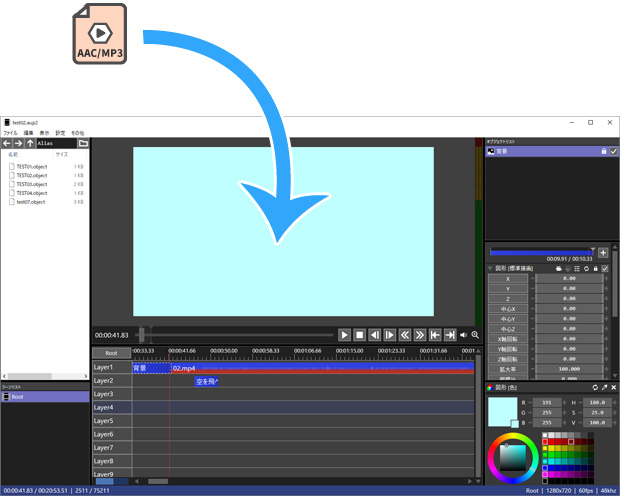The width and height of the screenshot is (620, 496).
Task: Toggle the lock icon on 背景 object
Action: click(603, 151)
